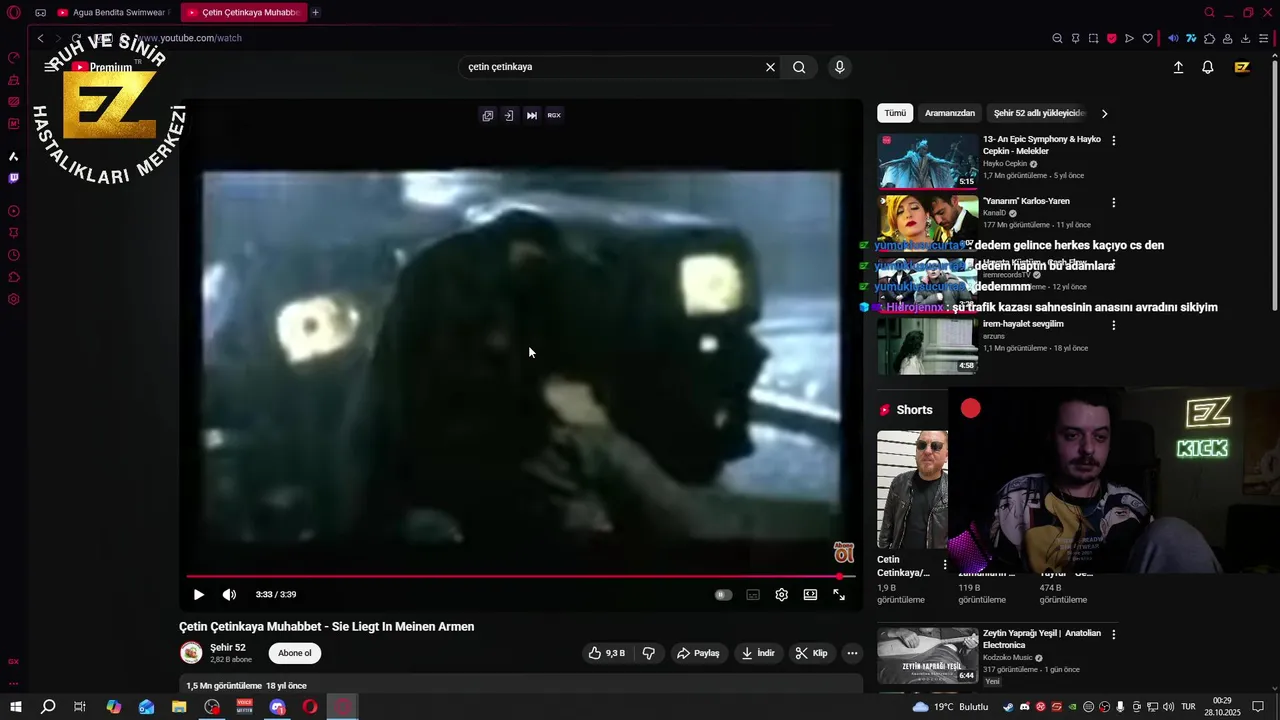Switch to theater mode
The image size is (1280, 720).
point(810,594)
